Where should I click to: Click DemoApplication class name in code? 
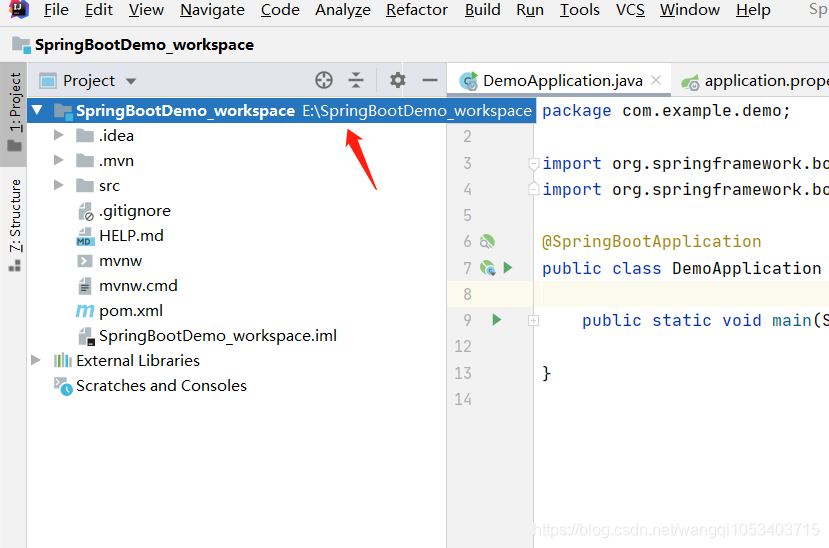746,268
